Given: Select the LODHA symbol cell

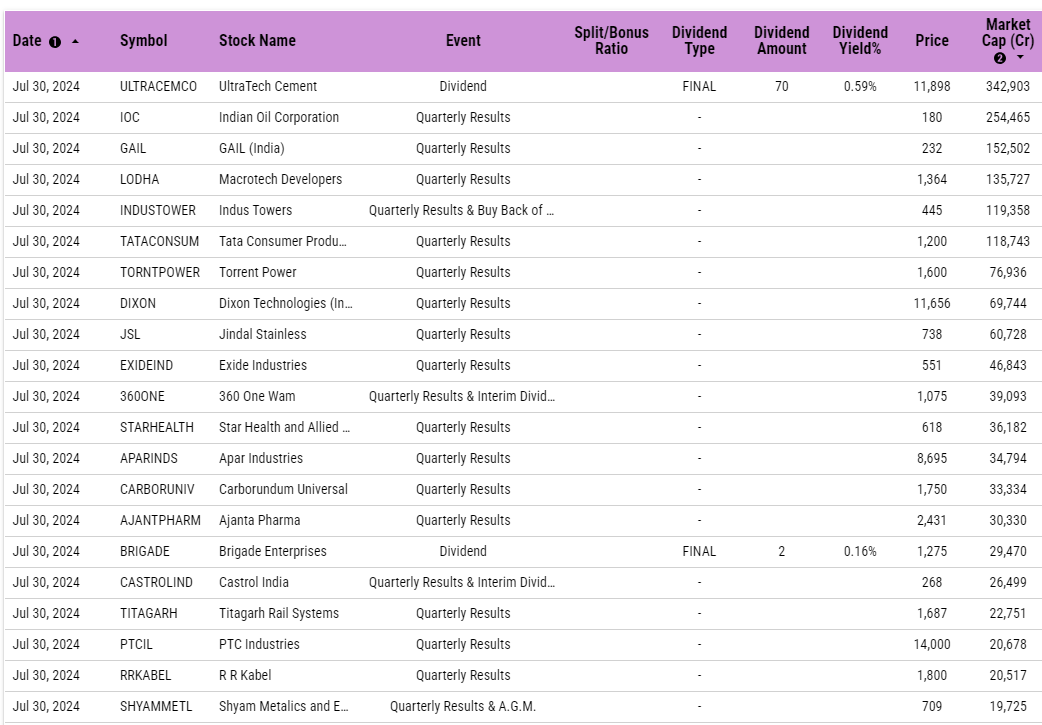Looking at the screenshot, I should (140, 179).
